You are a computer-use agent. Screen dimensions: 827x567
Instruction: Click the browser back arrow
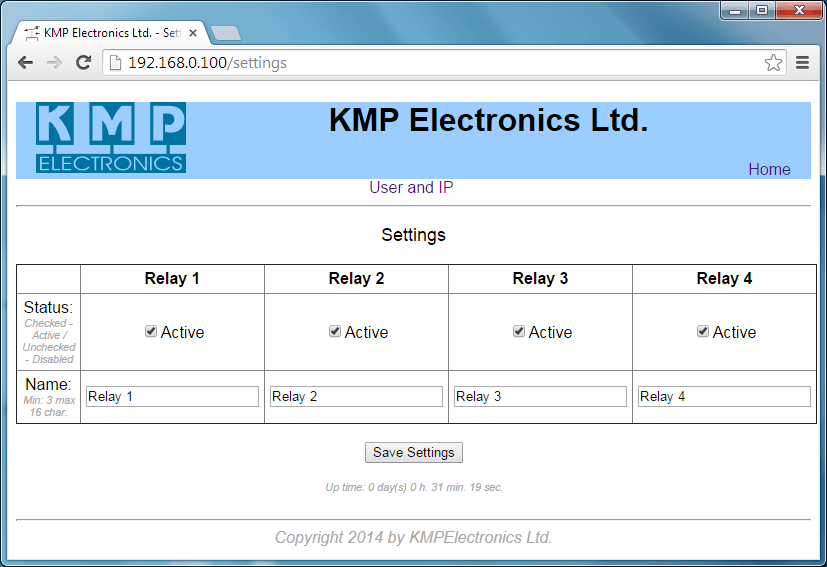(25, 63)
